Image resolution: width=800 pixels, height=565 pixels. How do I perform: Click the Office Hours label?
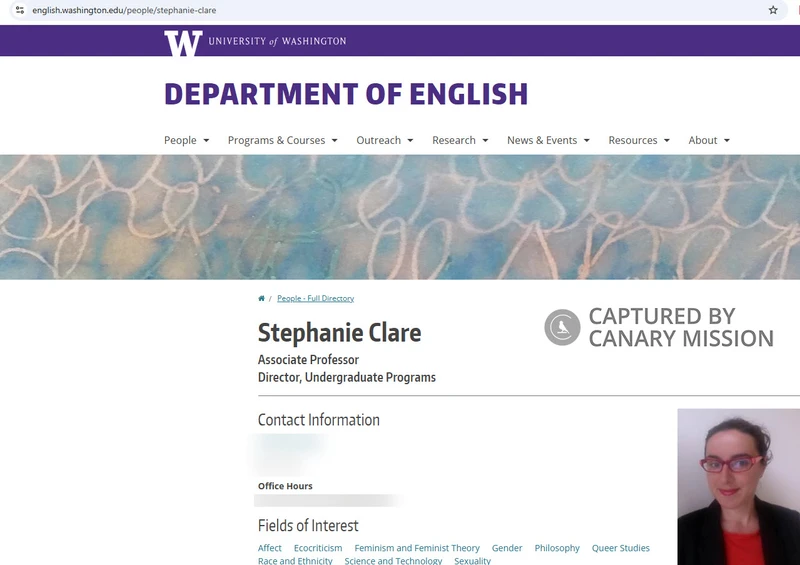point(285,486)
